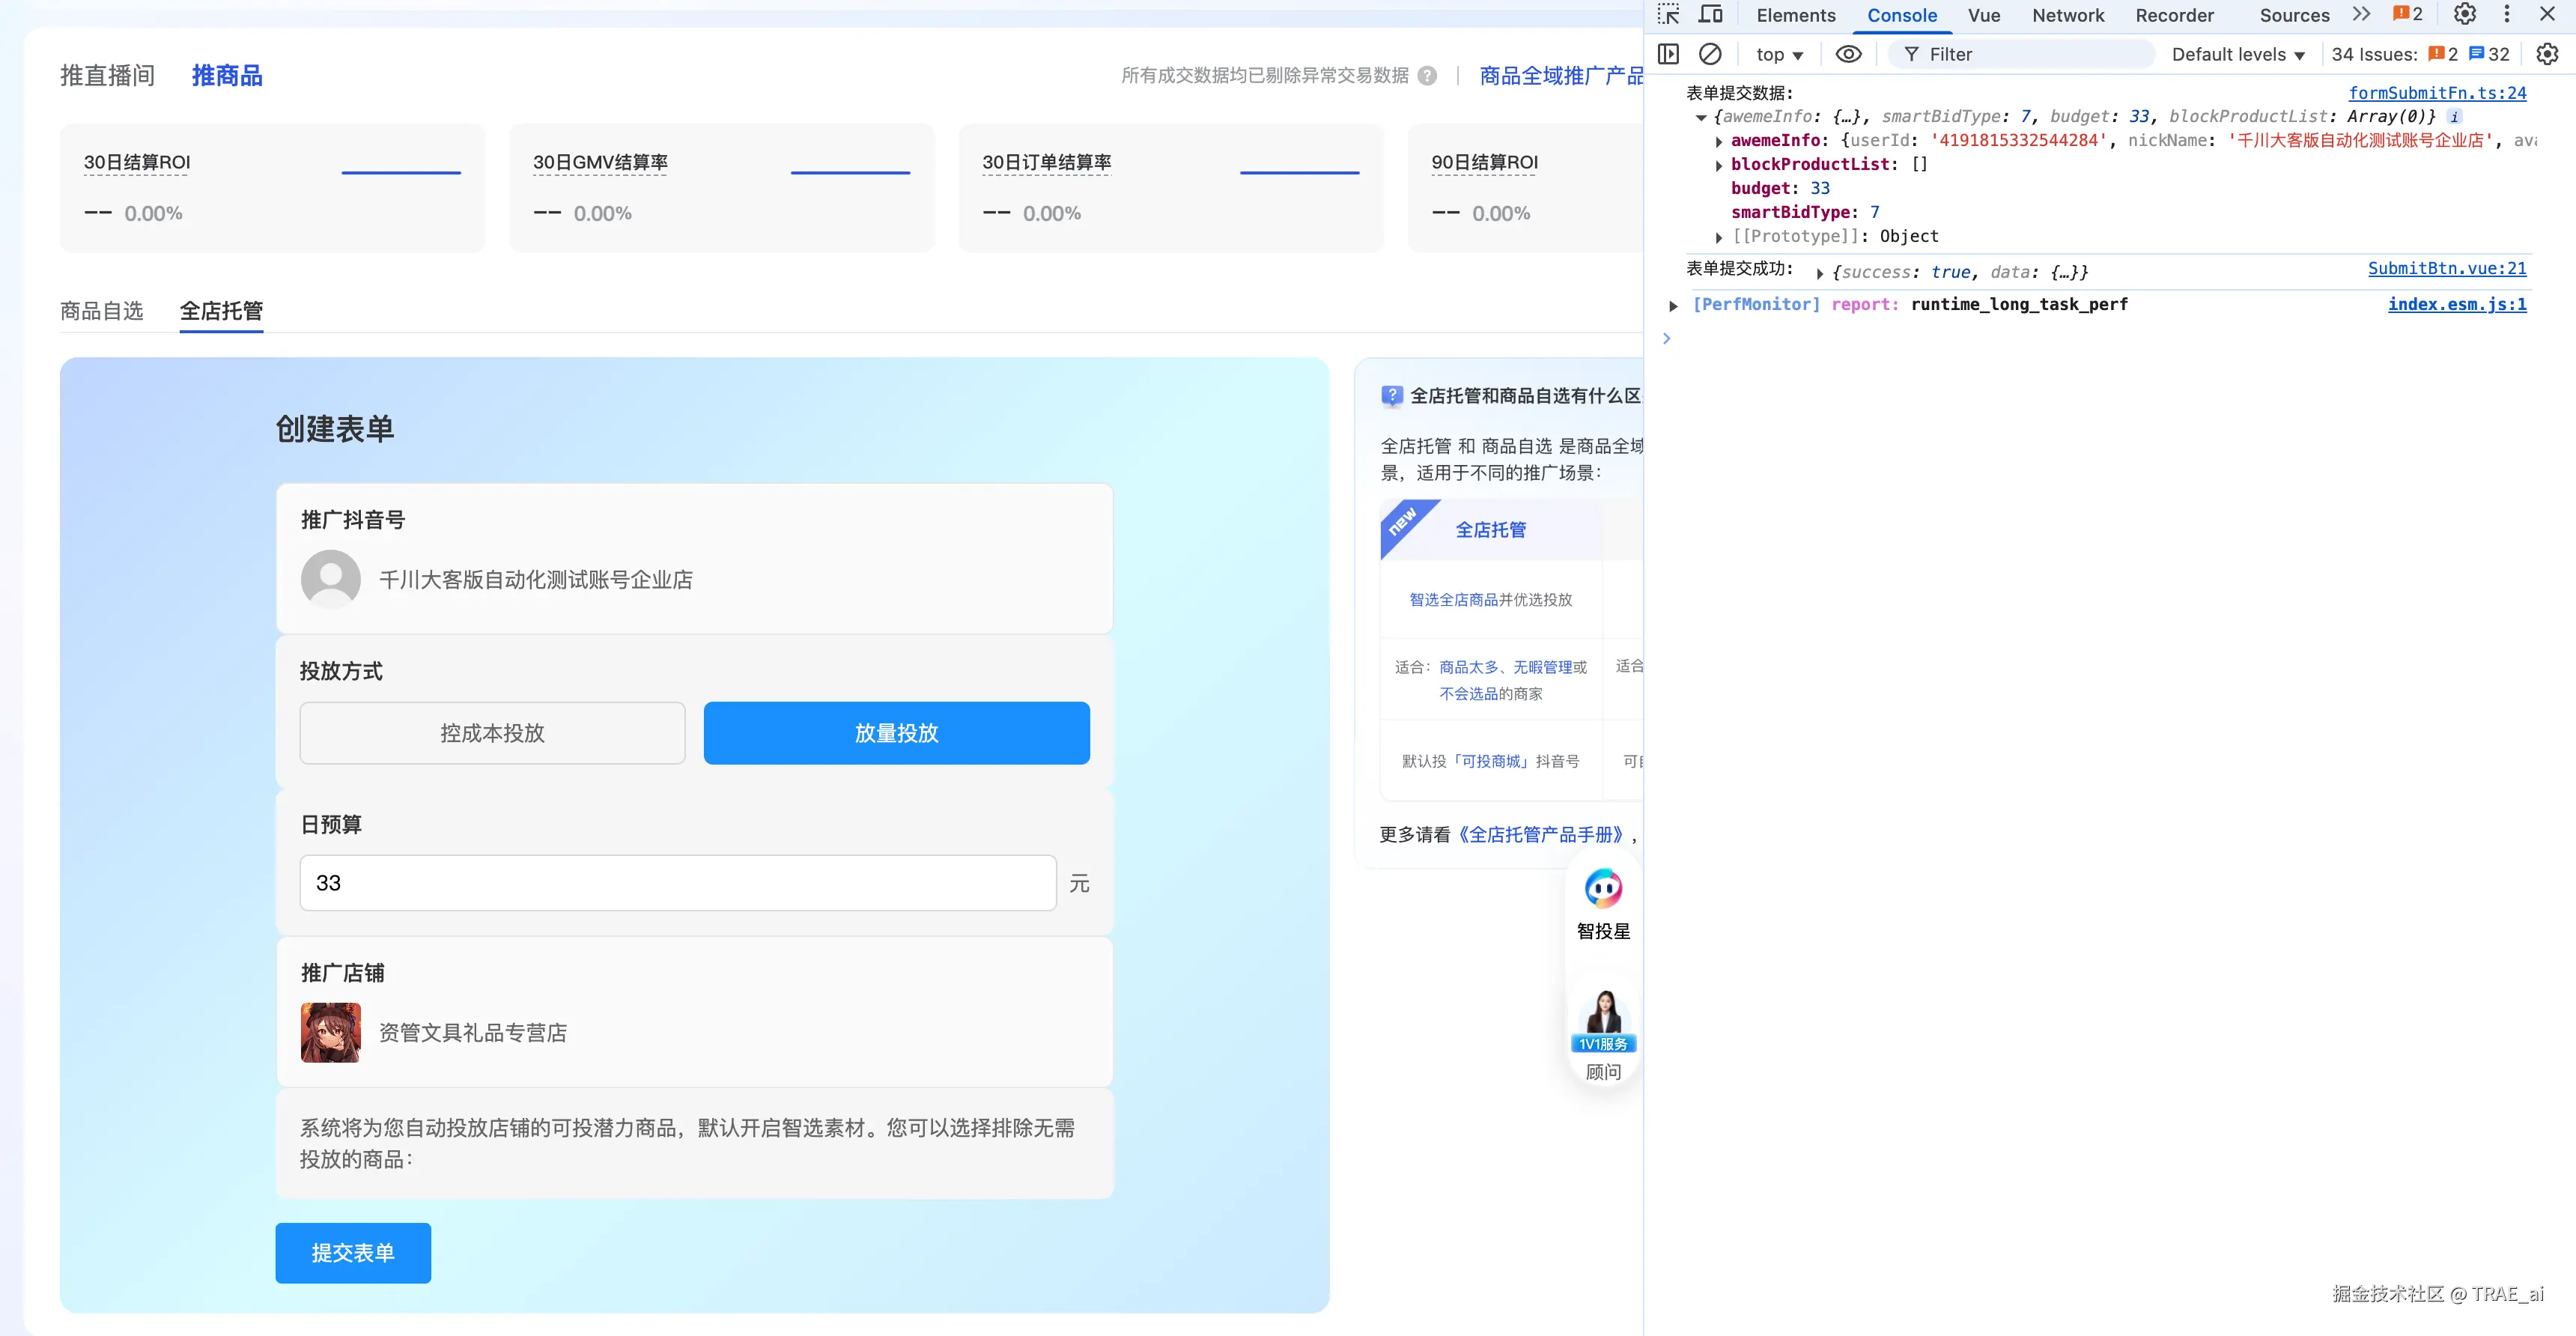Expand the PerfMonitor report log entry
Viewport: 2576px width, 1336px height.
coord(1673,305)
